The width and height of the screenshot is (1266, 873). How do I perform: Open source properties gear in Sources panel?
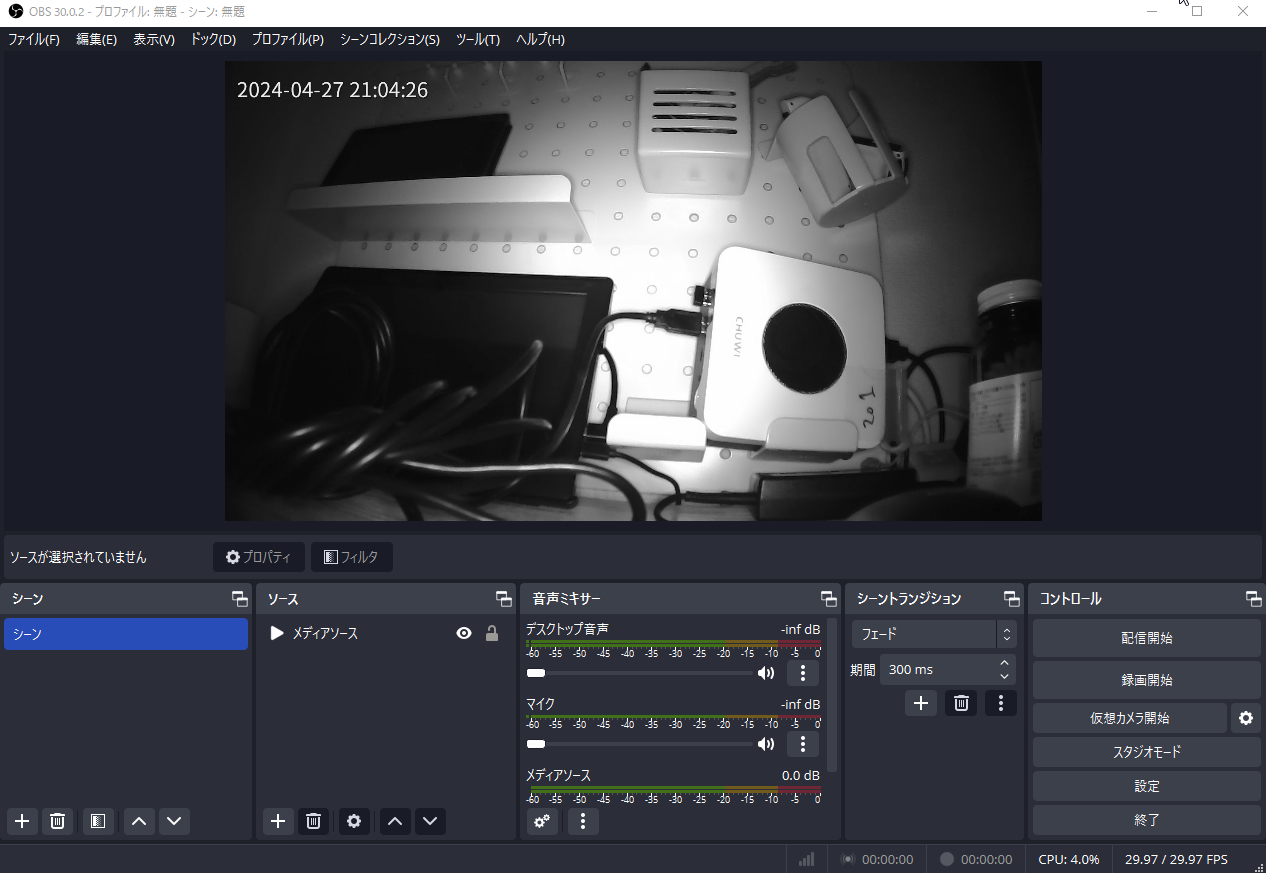click(353, 821)
